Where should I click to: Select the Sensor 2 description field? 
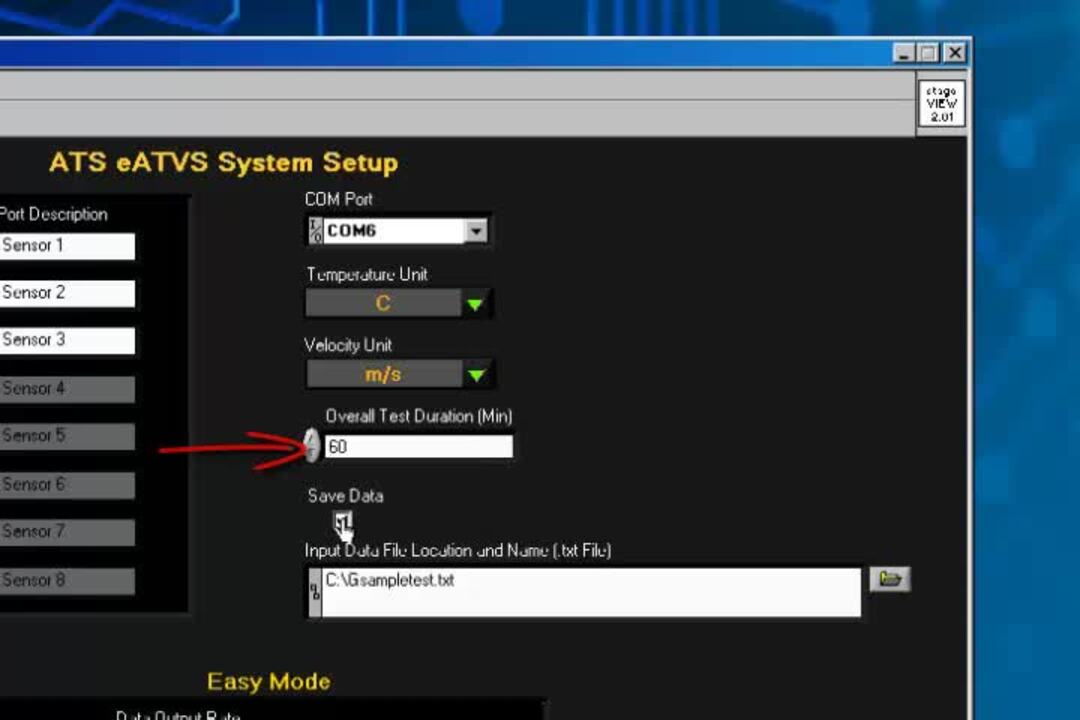pyautogui.click(x=66, y=293)
